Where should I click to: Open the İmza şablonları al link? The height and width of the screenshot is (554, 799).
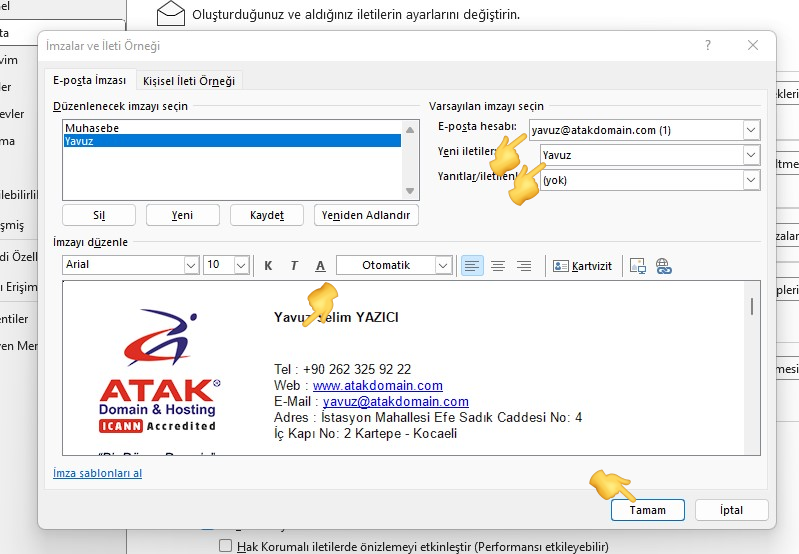tap(97, 473)
